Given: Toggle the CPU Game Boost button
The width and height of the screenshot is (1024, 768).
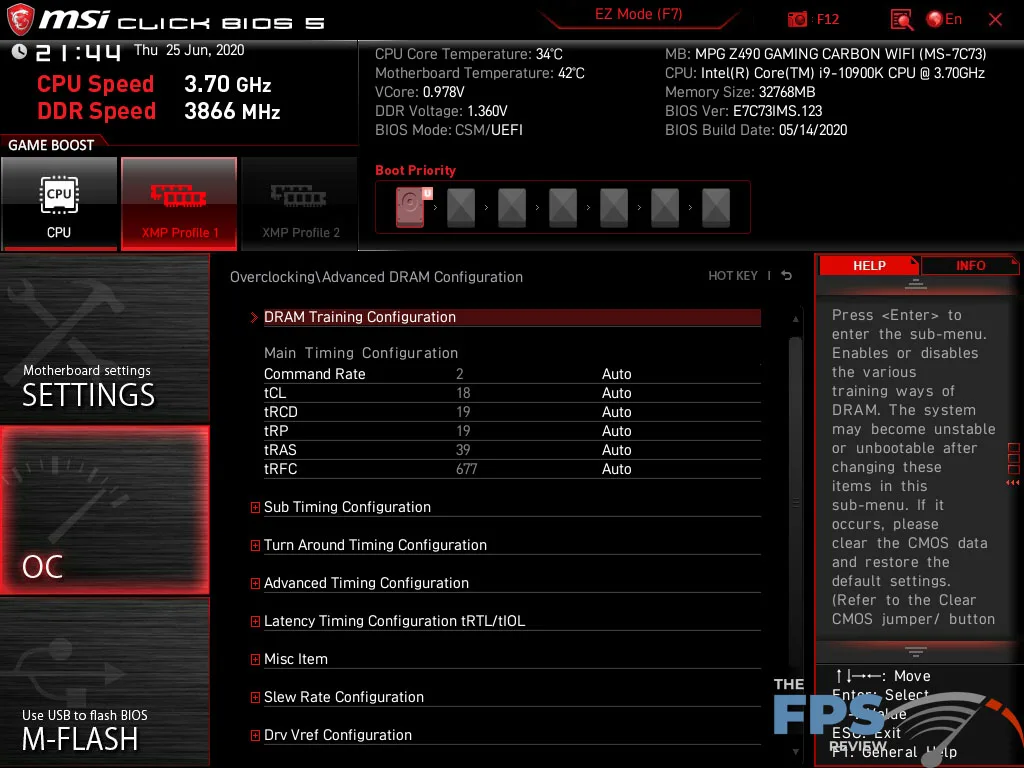Looking at the screenshot, I should (x=59, y=204).
